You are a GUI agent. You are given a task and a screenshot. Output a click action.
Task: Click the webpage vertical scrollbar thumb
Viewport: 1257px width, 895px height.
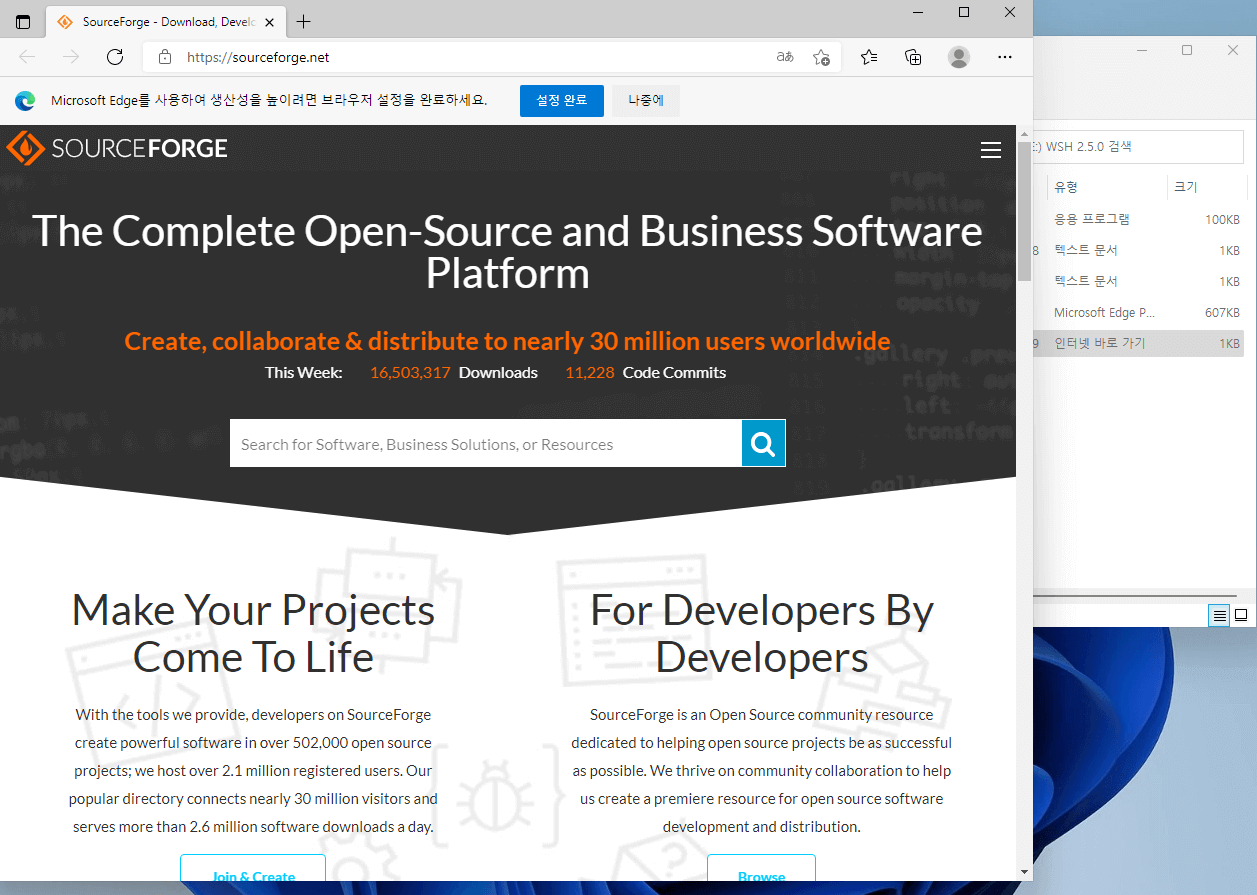(x=1024, y=210)
